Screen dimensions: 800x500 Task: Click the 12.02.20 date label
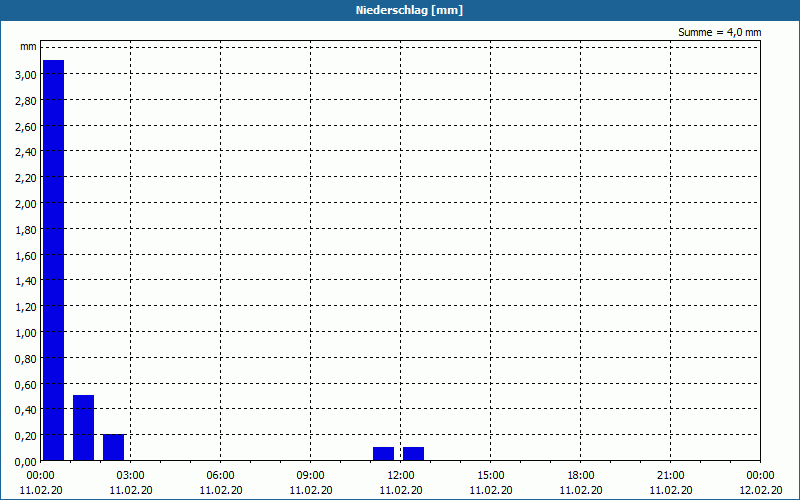(761, 490)
